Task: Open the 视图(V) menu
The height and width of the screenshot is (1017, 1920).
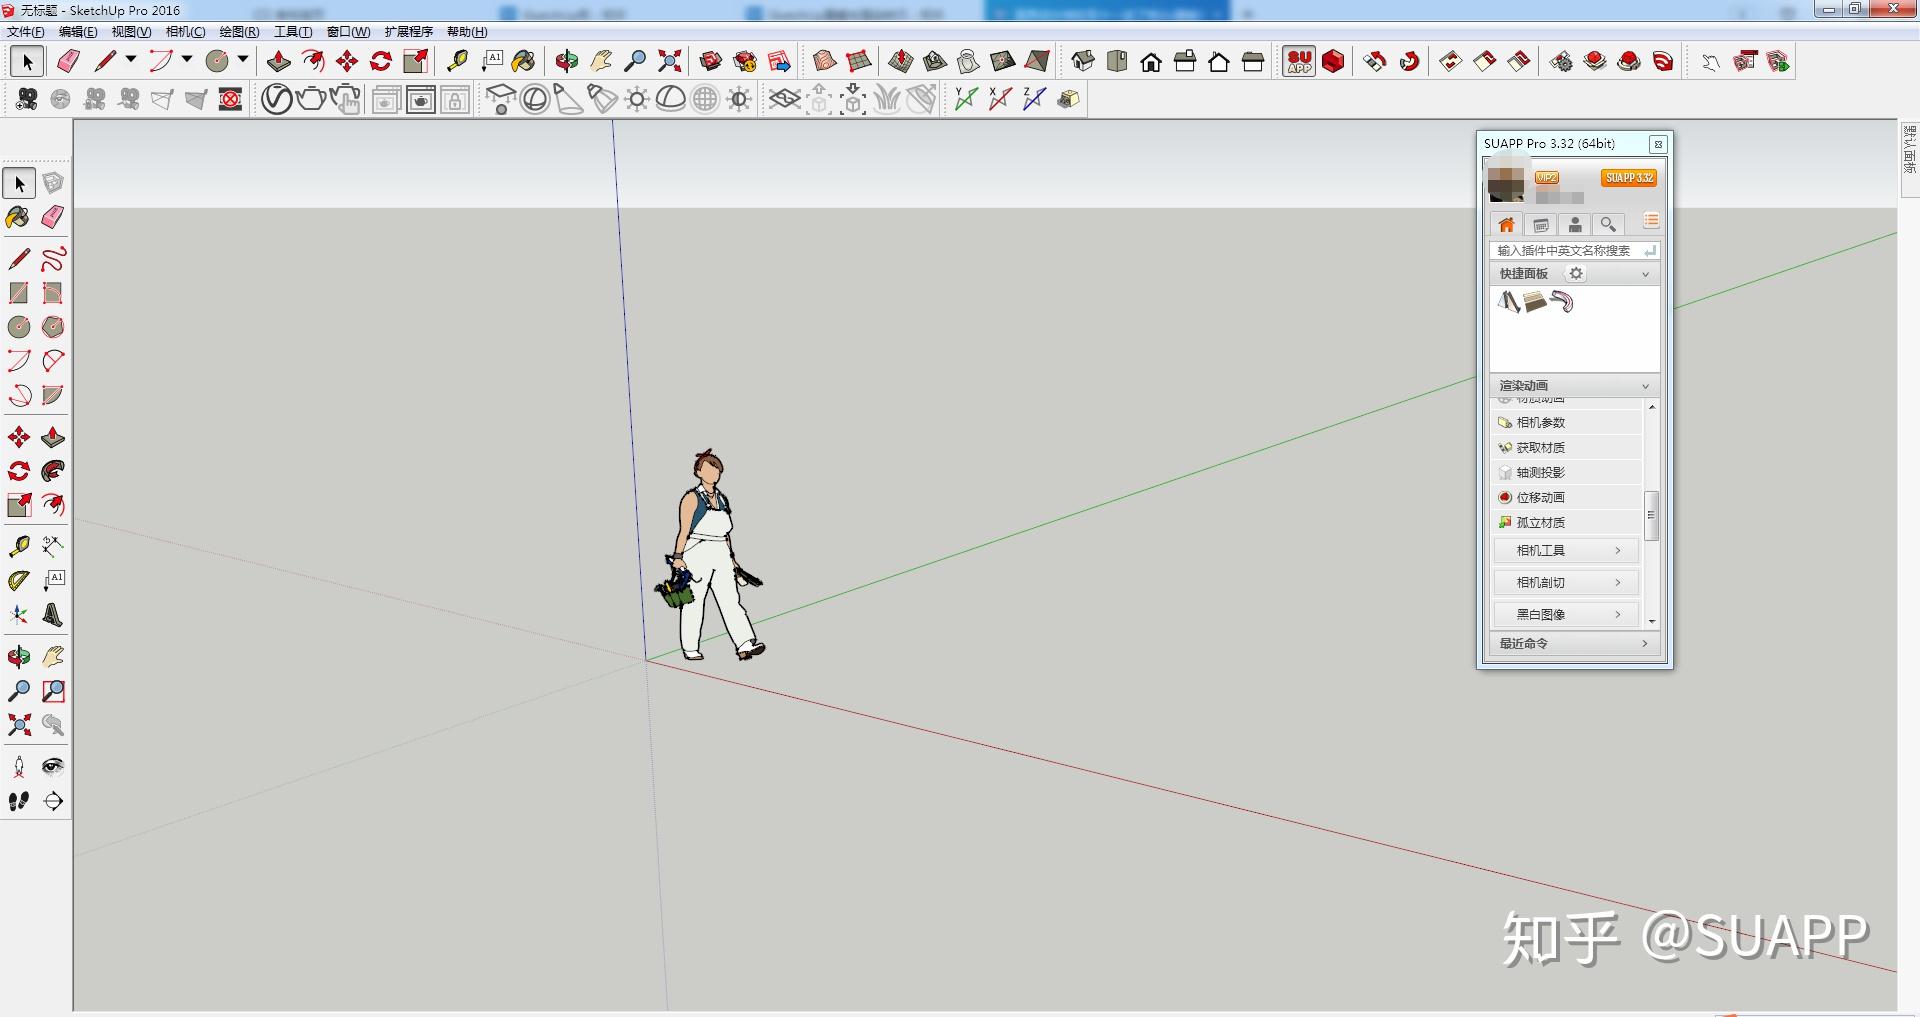Action: click(x=131, y=31)
